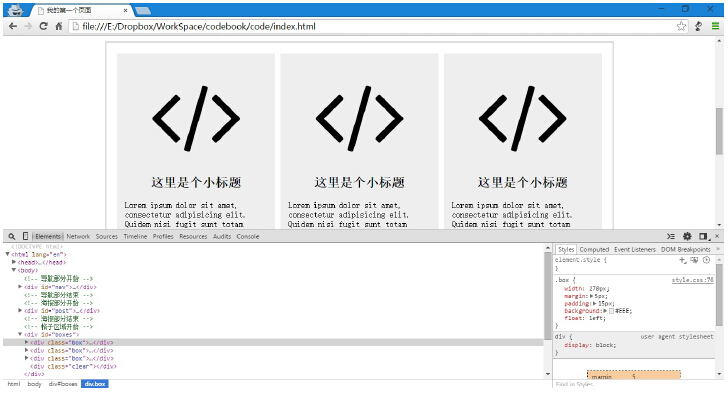Open the style.css:78 source link

(x=692, y=280)
